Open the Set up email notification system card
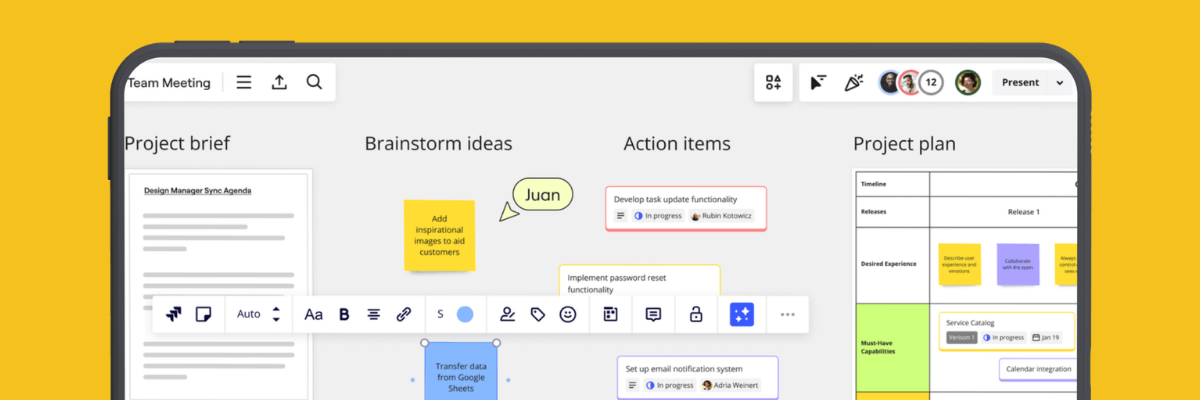Viewport: 1200px width, 400px height. [697, 378]
